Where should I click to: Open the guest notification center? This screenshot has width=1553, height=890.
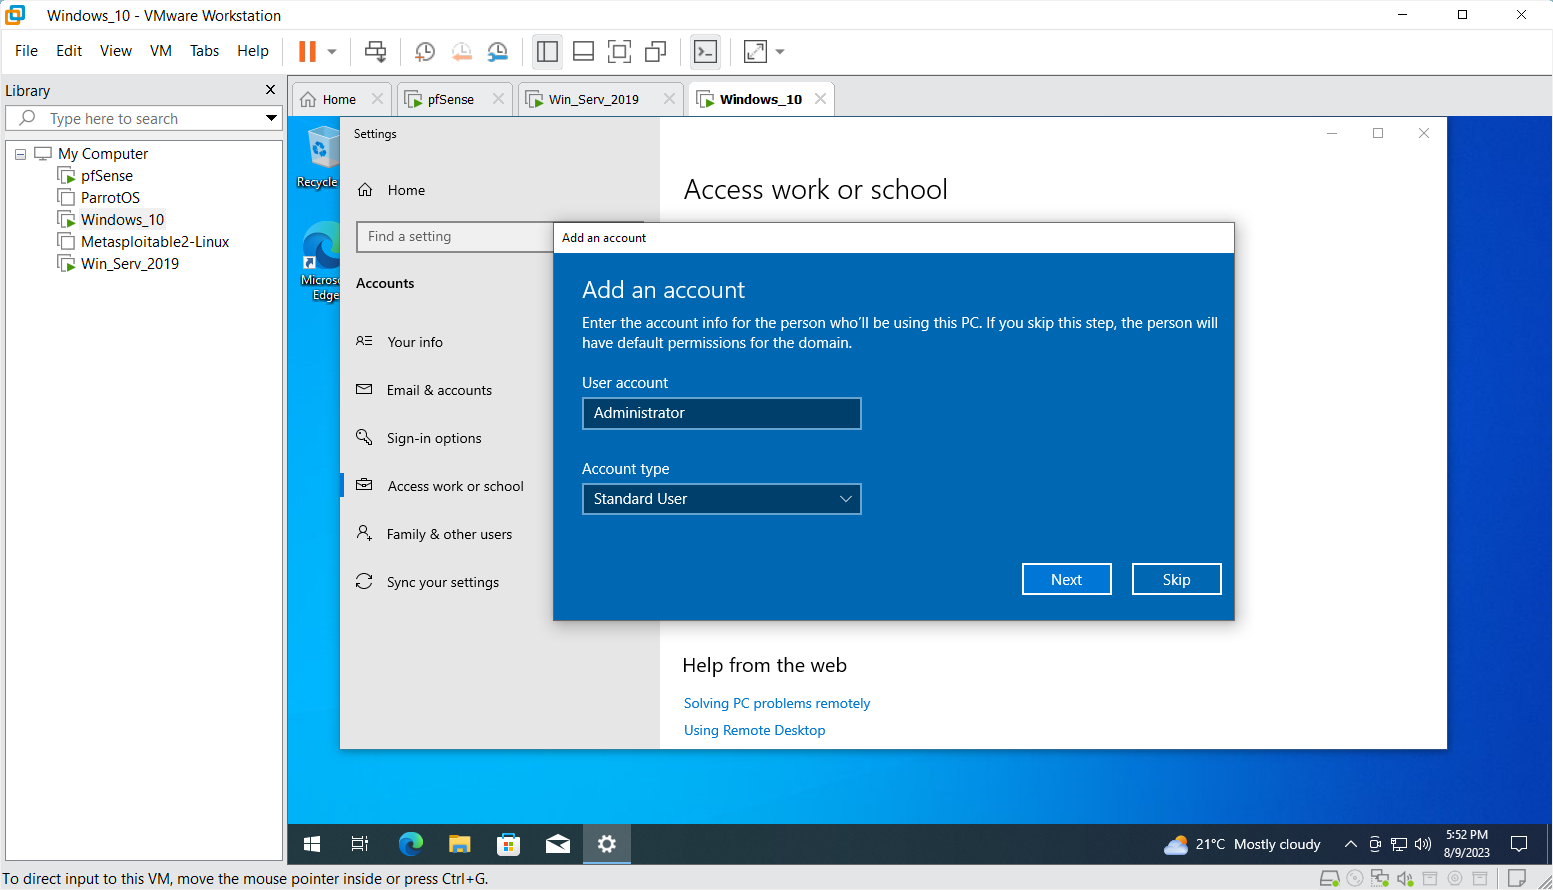[x=1519, y=844]
